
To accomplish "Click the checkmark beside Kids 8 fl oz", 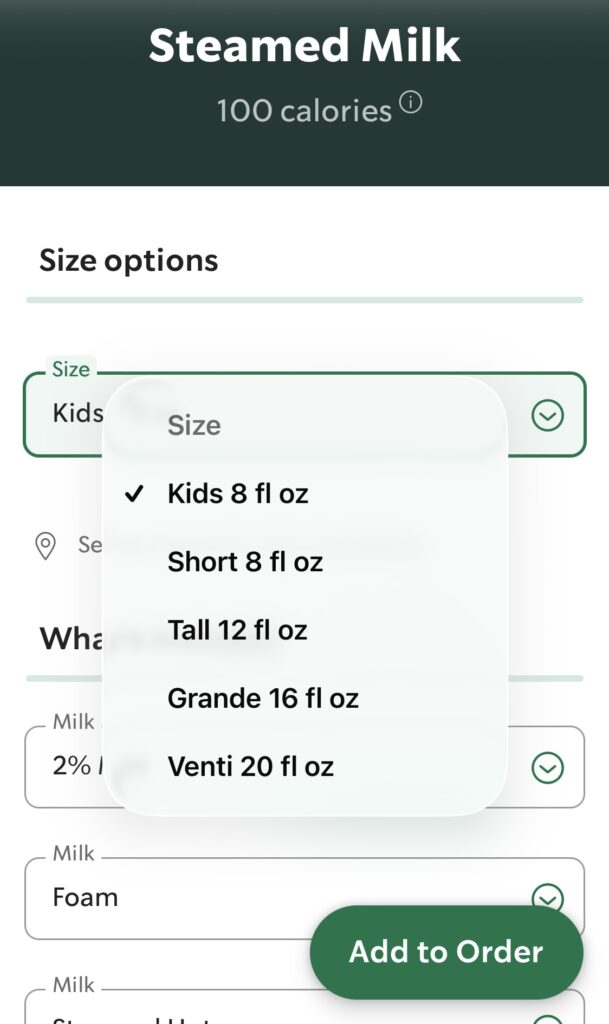I will (x=135, y=493).
